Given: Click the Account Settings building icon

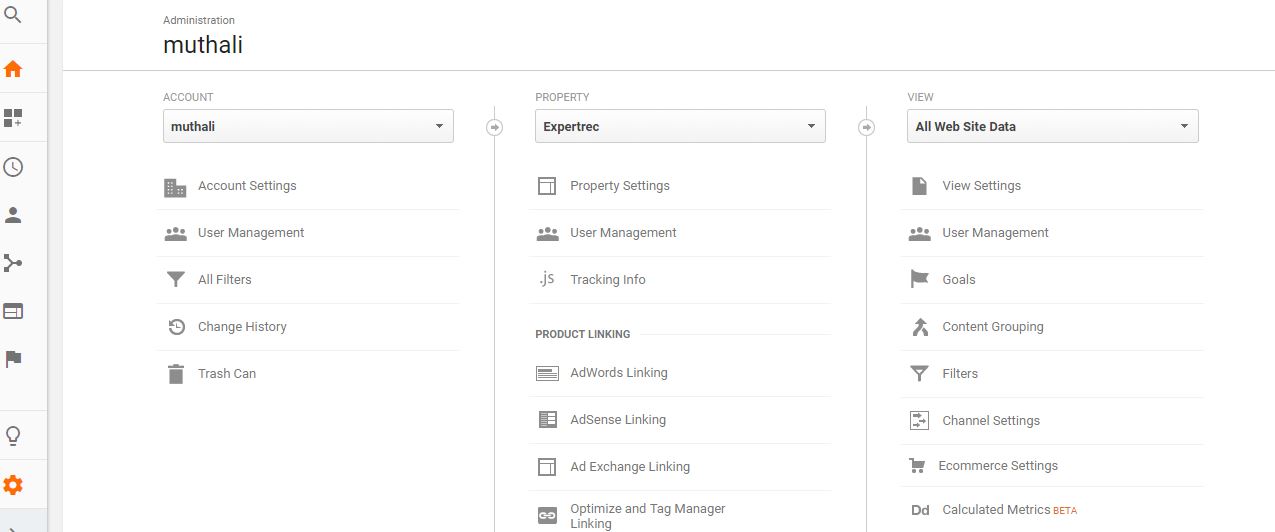Looking at the screenshot, I should point(175,187).
